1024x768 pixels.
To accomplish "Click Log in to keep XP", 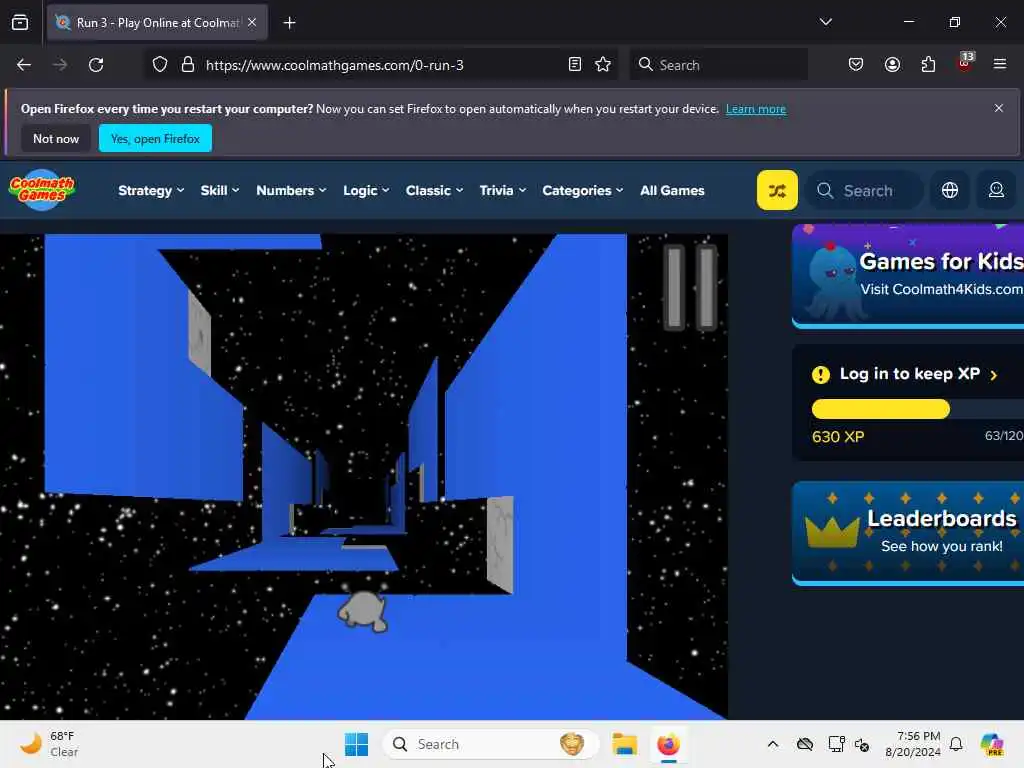I will [x=909, y=374].
